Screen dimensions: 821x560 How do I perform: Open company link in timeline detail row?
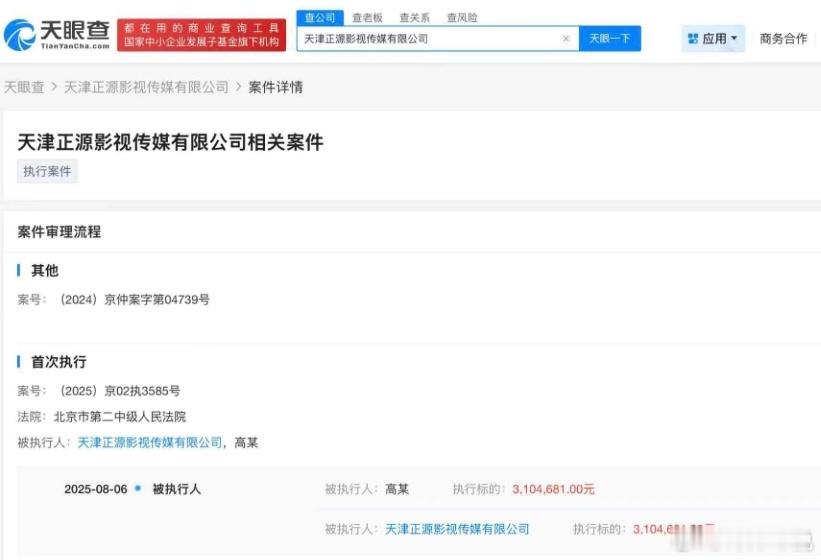[457, 529]
